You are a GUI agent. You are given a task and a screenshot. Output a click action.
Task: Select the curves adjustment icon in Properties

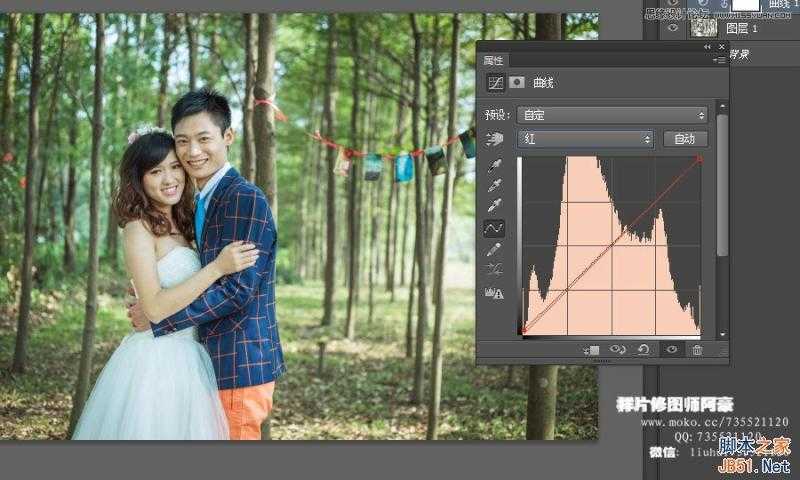(495, 83)
